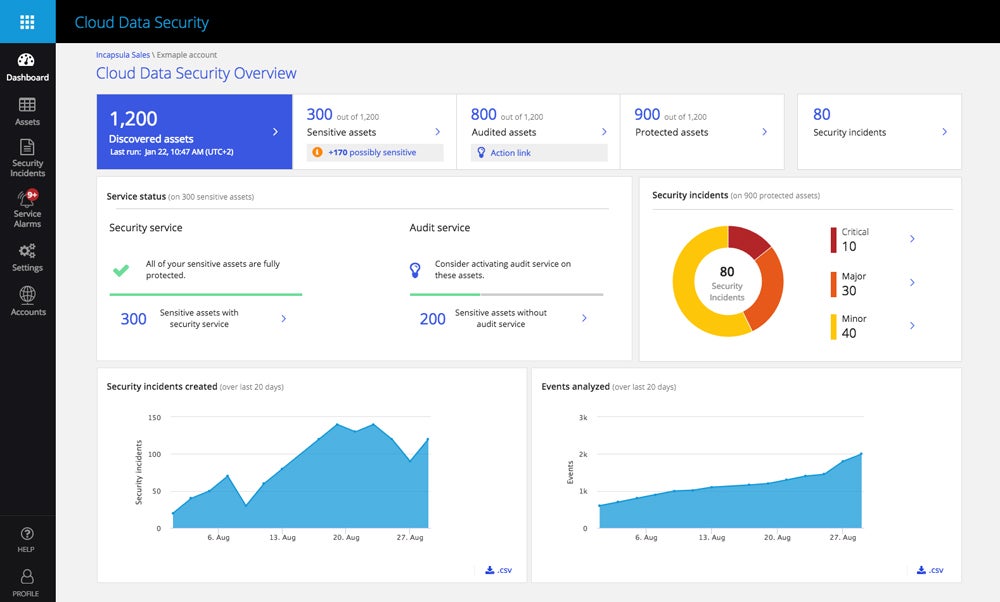Screen dimensions: 1000x602
Task: Select the Assets sidebar icon
Action: tap(27, 110)
